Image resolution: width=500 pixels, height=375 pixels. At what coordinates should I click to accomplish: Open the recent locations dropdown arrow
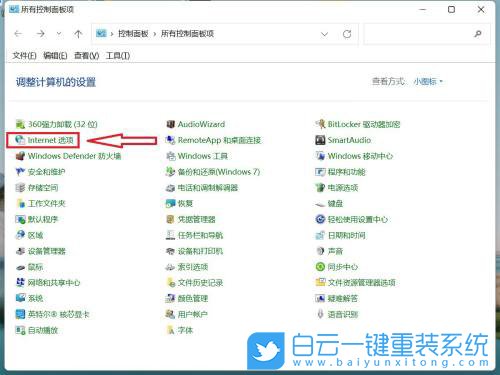click(59, 34)
